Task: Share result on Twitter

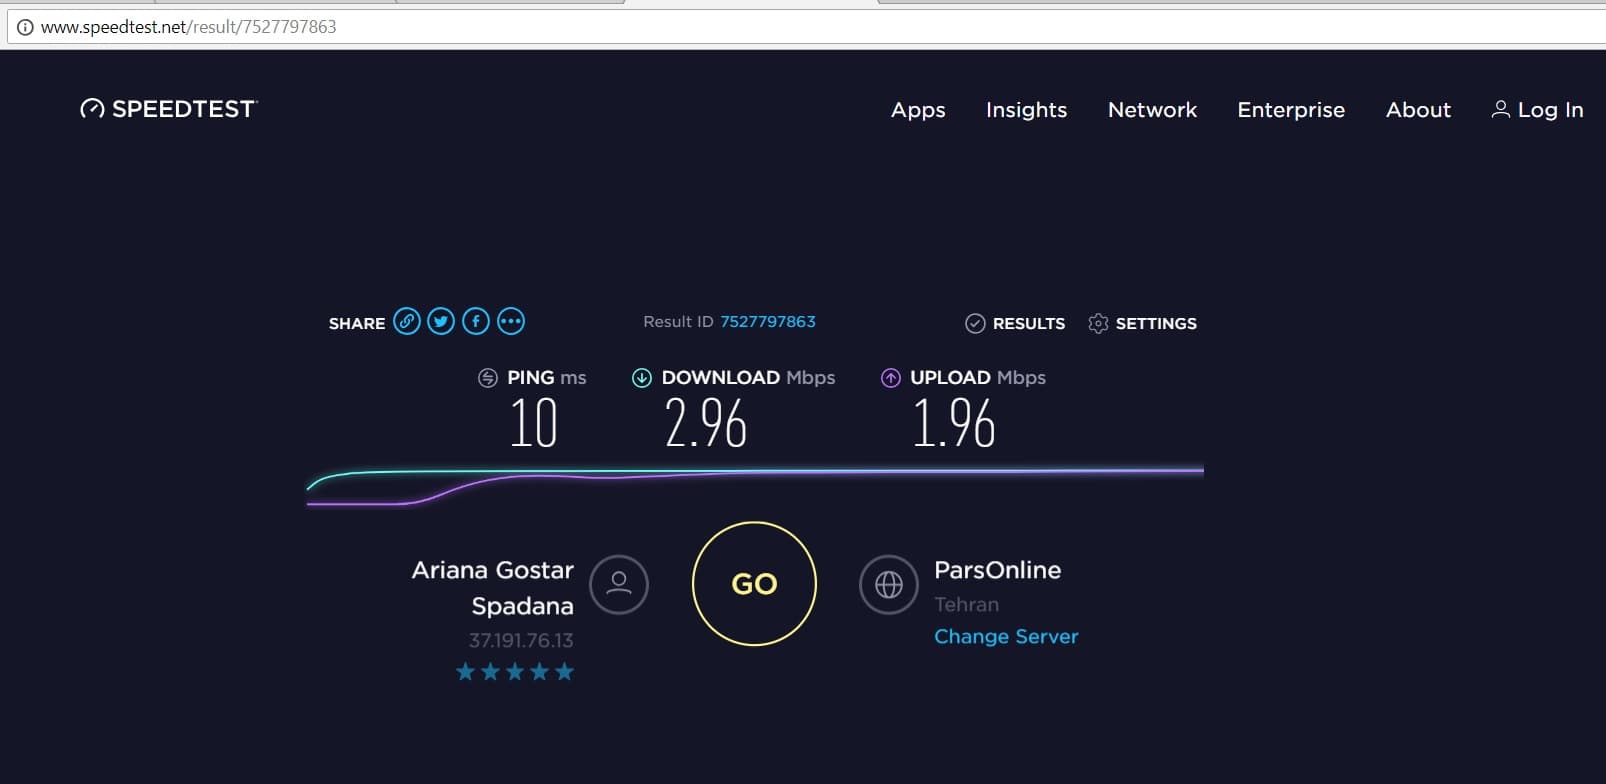Action: click(441, 321)
